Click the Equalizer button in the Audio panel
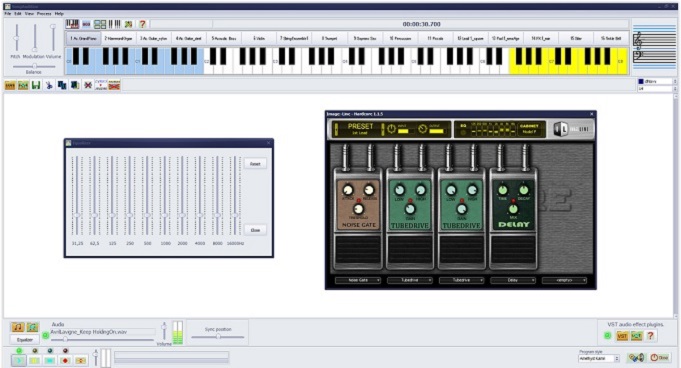This screenshot has width=681, height=368. 25,340
